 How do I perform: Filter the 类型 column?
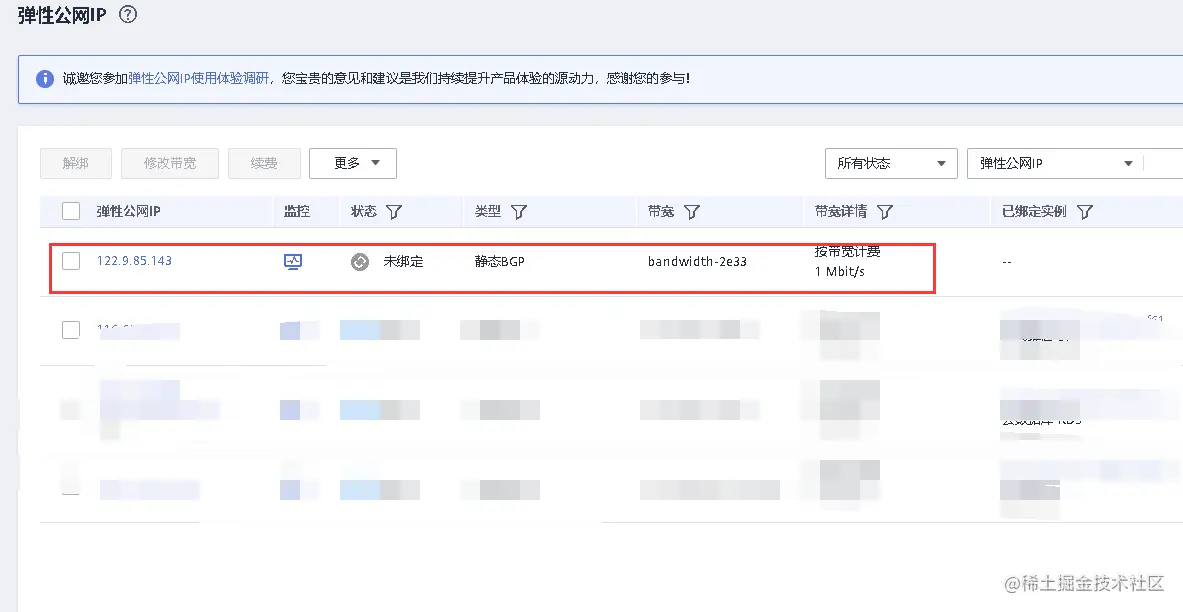[x=519, y=212]
